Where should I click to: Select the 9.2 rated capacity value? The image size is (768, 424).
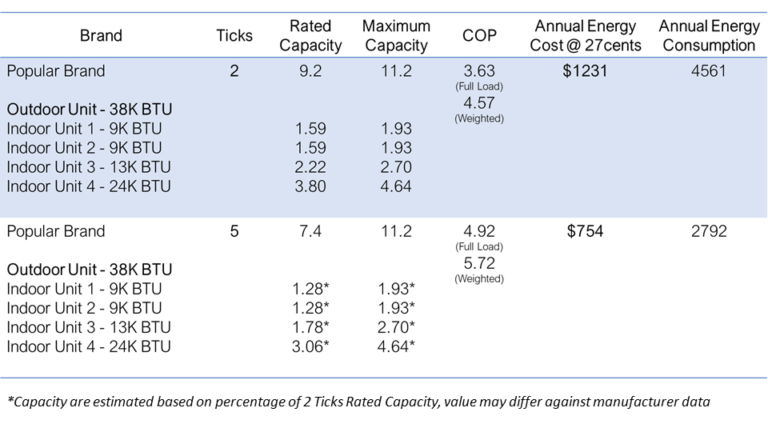[310, 71]
